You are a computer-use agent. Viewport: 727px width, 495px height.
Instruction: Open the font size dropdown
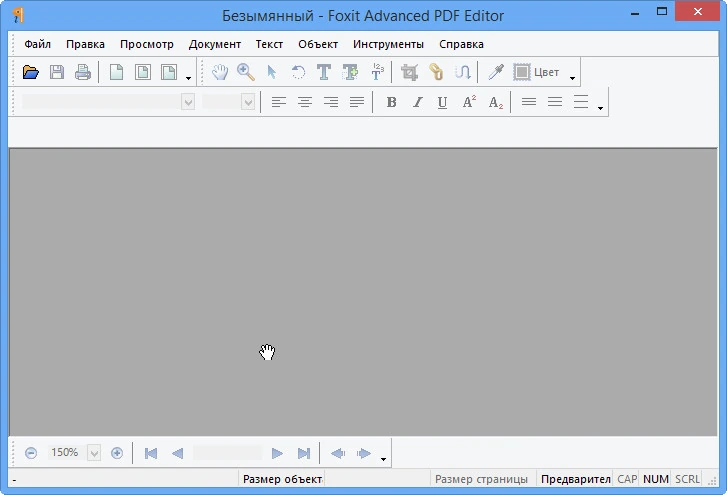pos(248,102)
